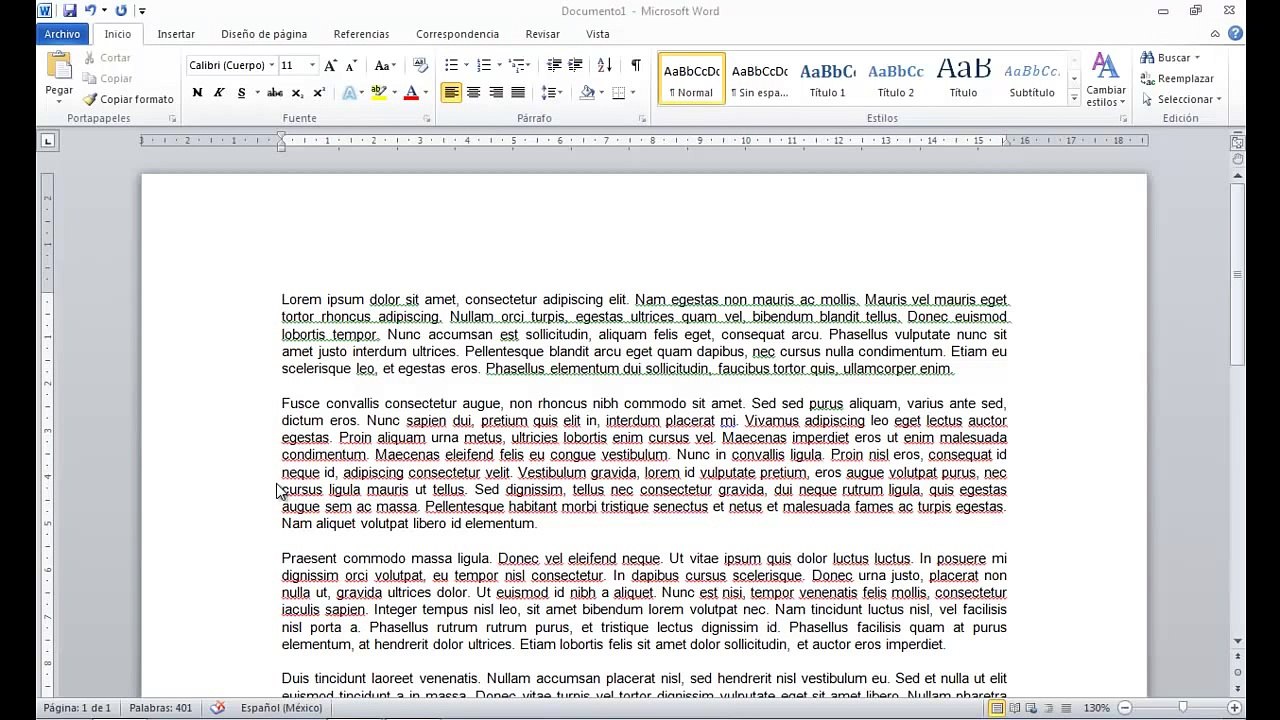1280x720 pixels.
Task: Switch to the Diseño de página tab
Action: 264,34
